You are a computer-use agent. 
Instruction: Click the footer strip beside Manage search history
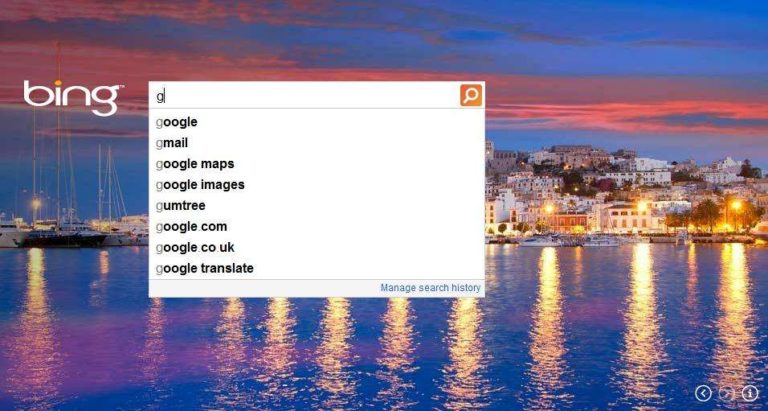(x=264, y=288)
